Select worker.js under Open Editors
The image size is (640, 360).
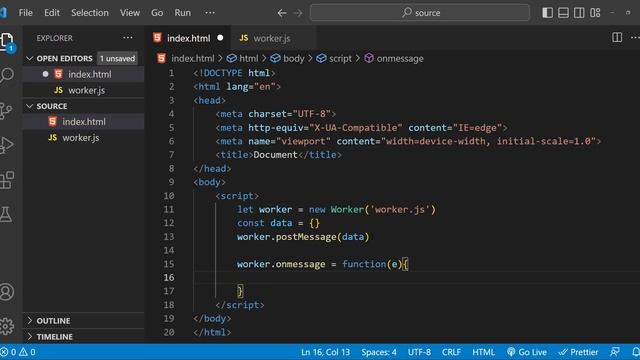(83, 90)
